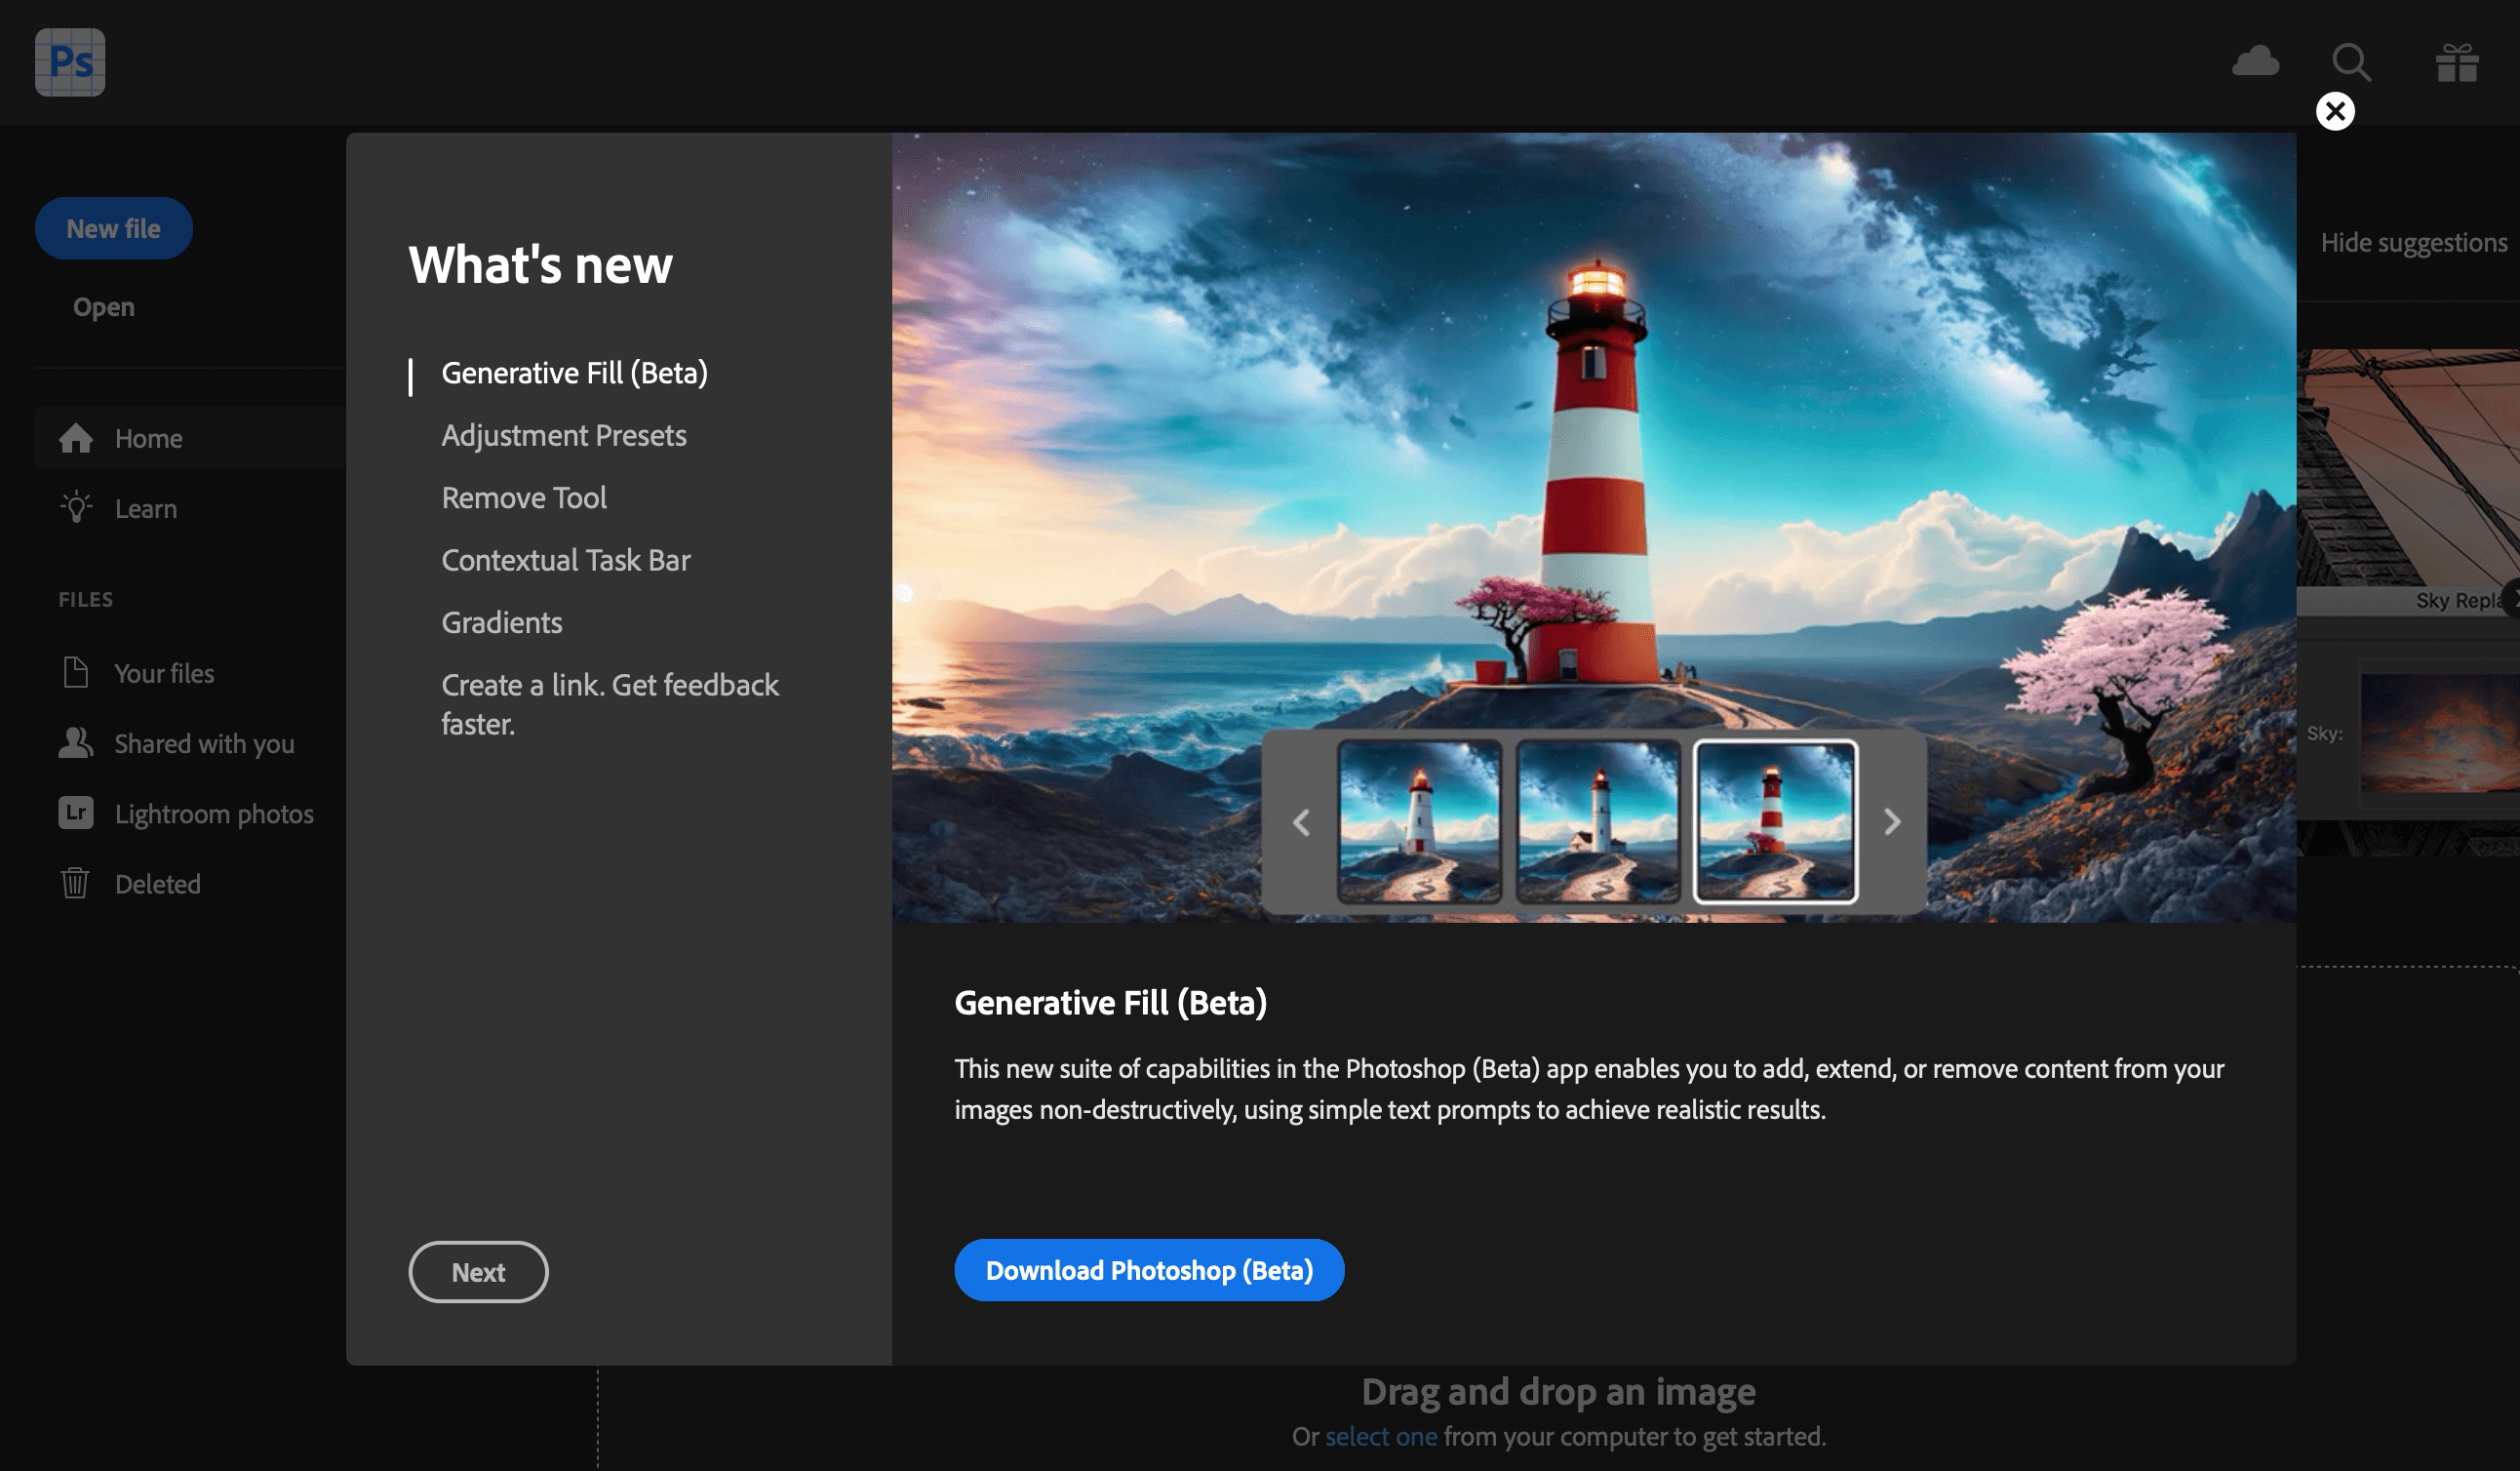Create a New file

[114, 228]
